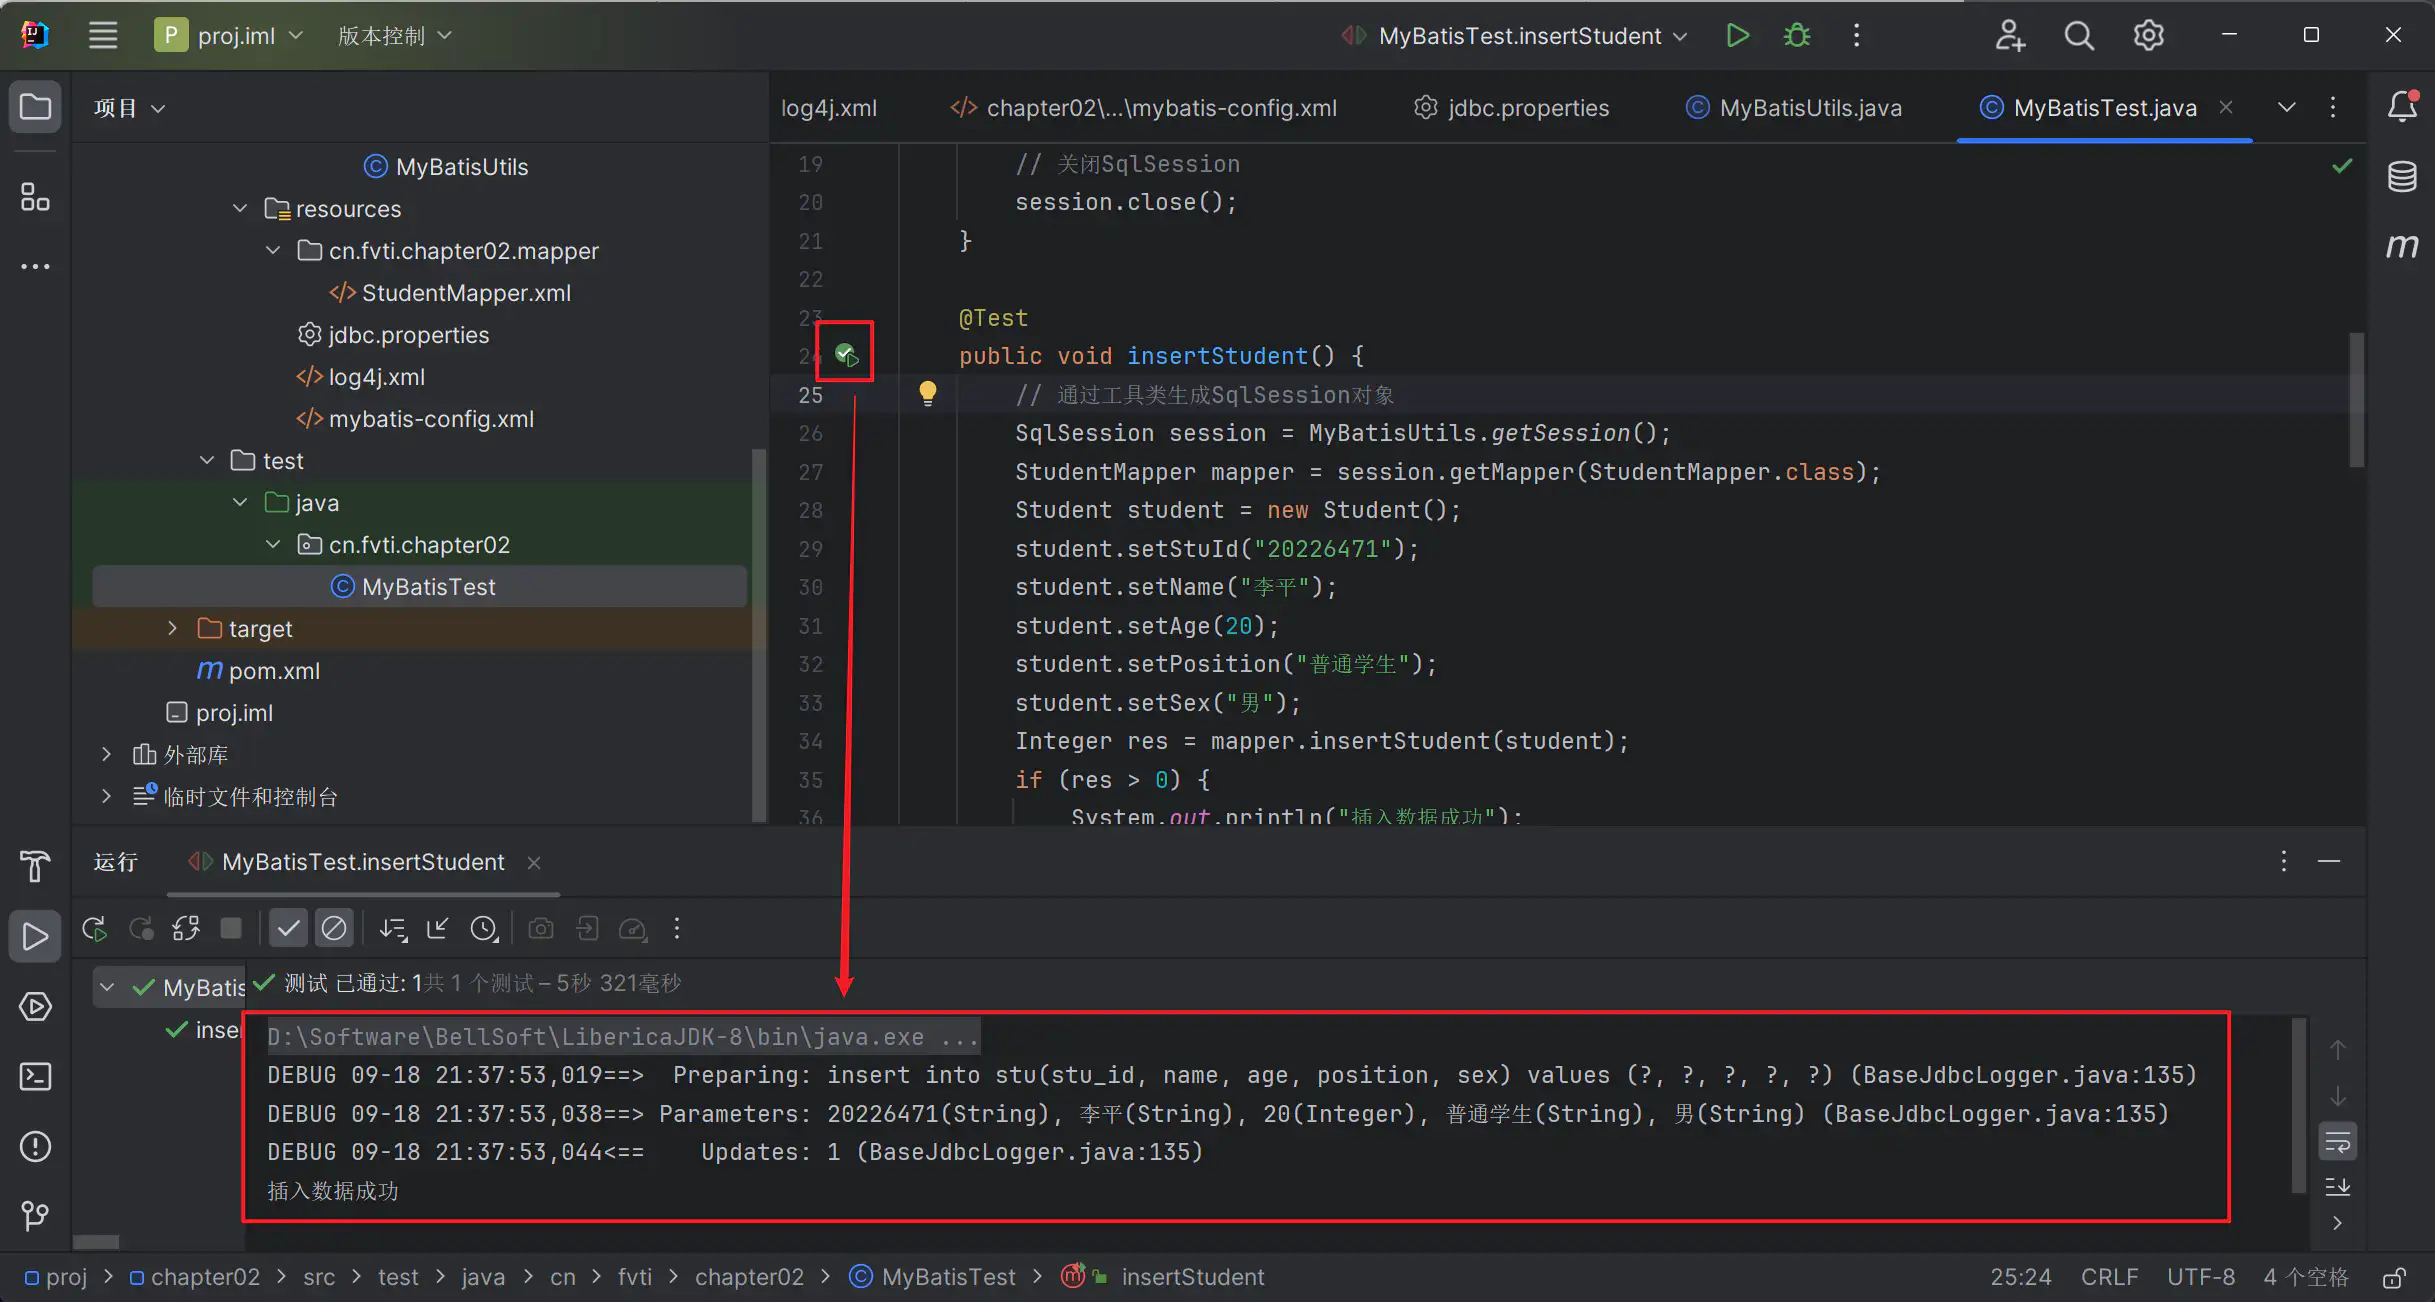
Task: Open Search Everywhere magnifier
Action: pyautogui.click(x=2079, y=36)
